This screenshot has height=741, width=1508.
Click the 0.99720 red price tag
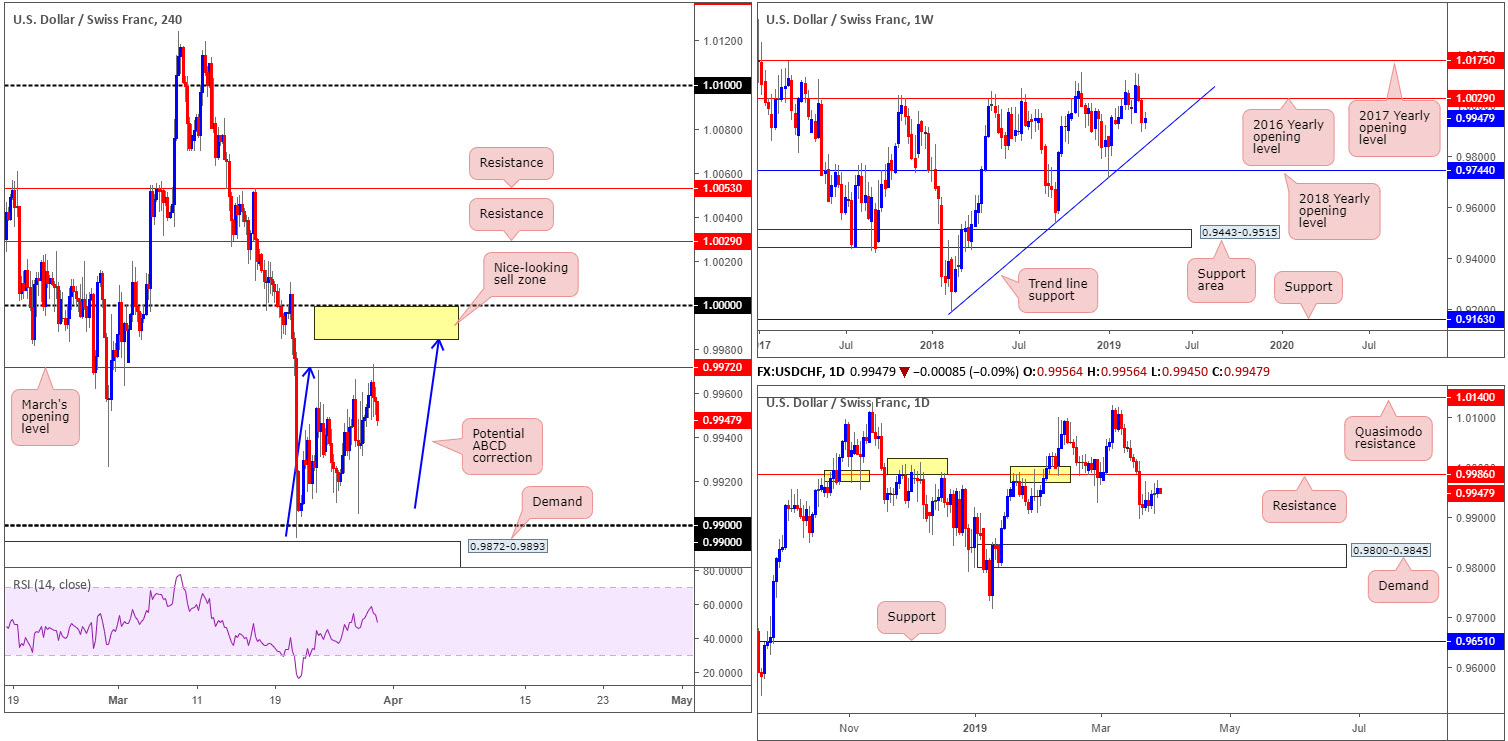point(722,368)
